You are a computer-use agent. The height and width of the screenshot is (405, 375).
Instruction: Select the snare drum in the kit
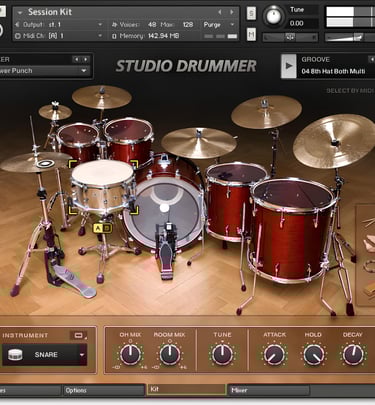point(103,187)
